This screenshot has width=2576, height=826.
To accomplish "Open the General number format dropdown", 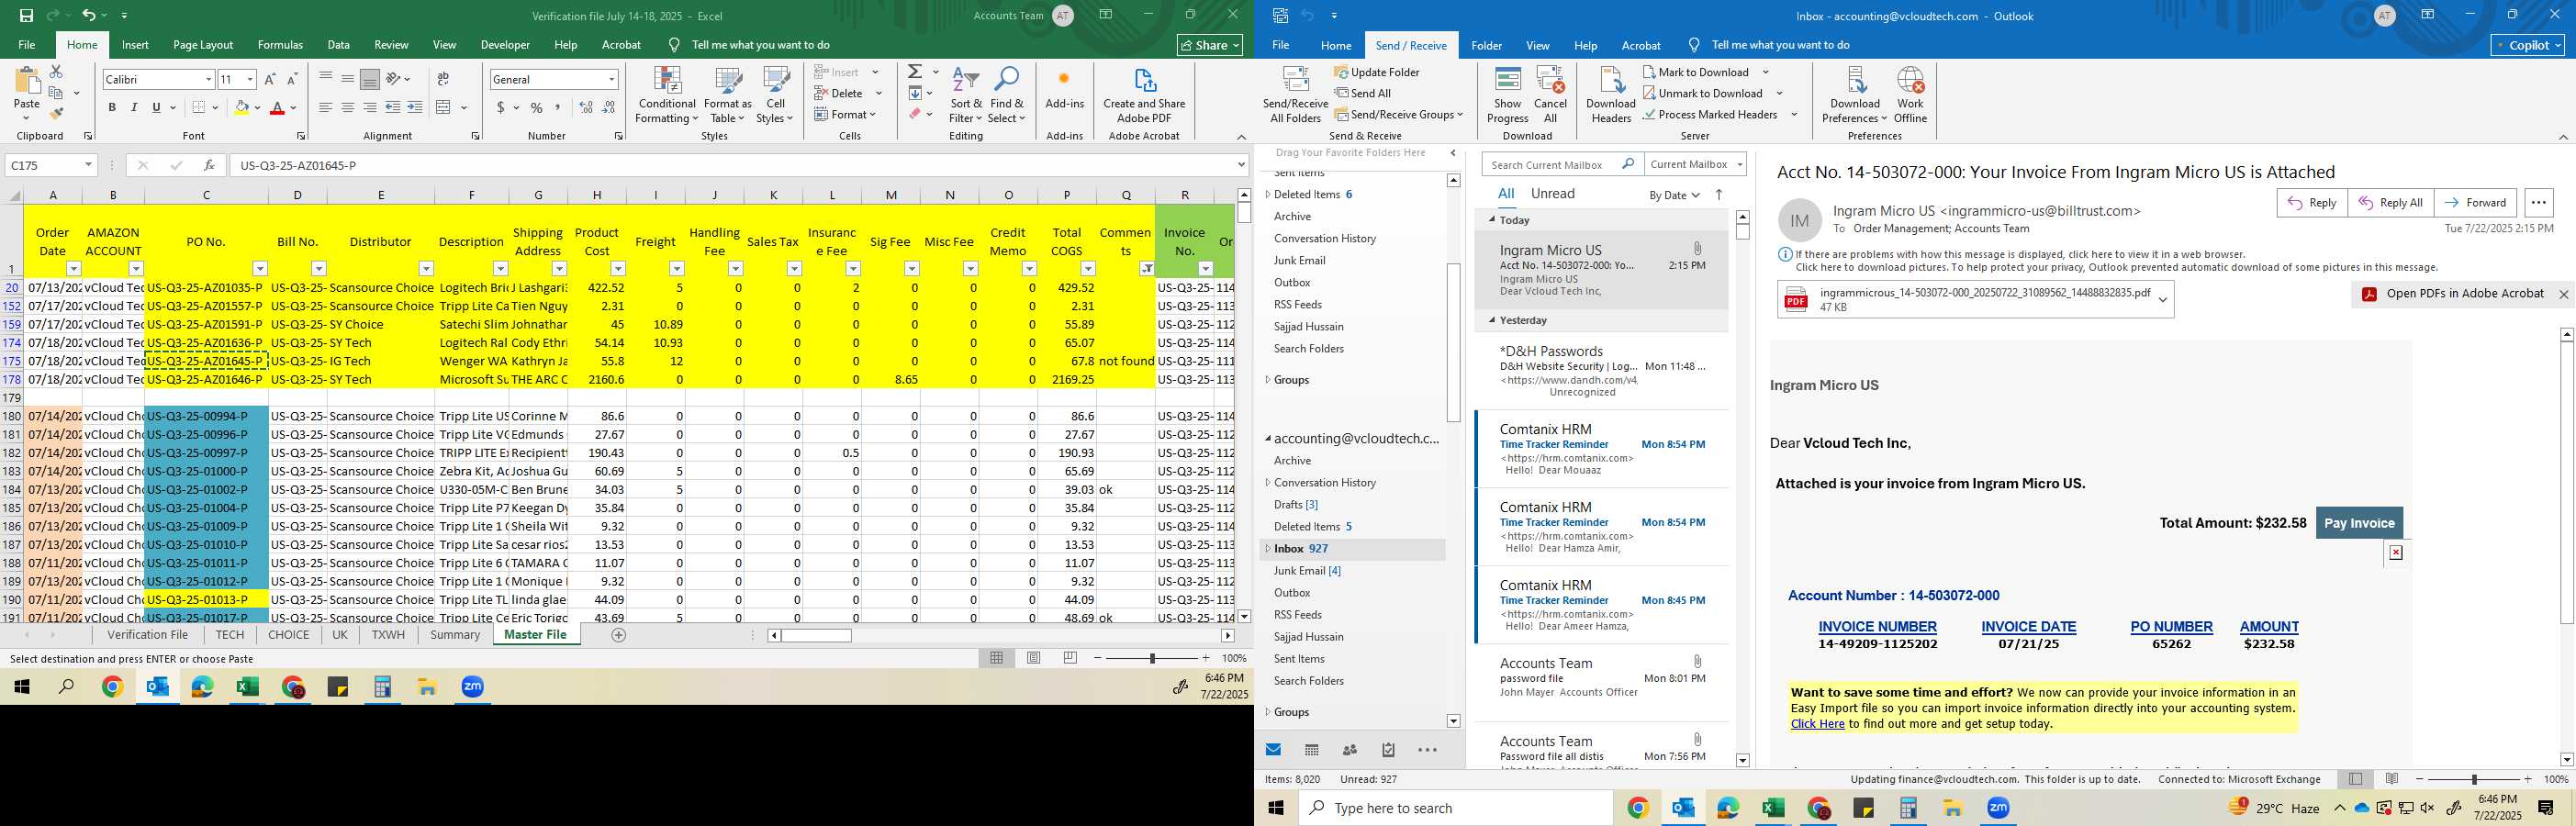I will [x=611, y=79].
